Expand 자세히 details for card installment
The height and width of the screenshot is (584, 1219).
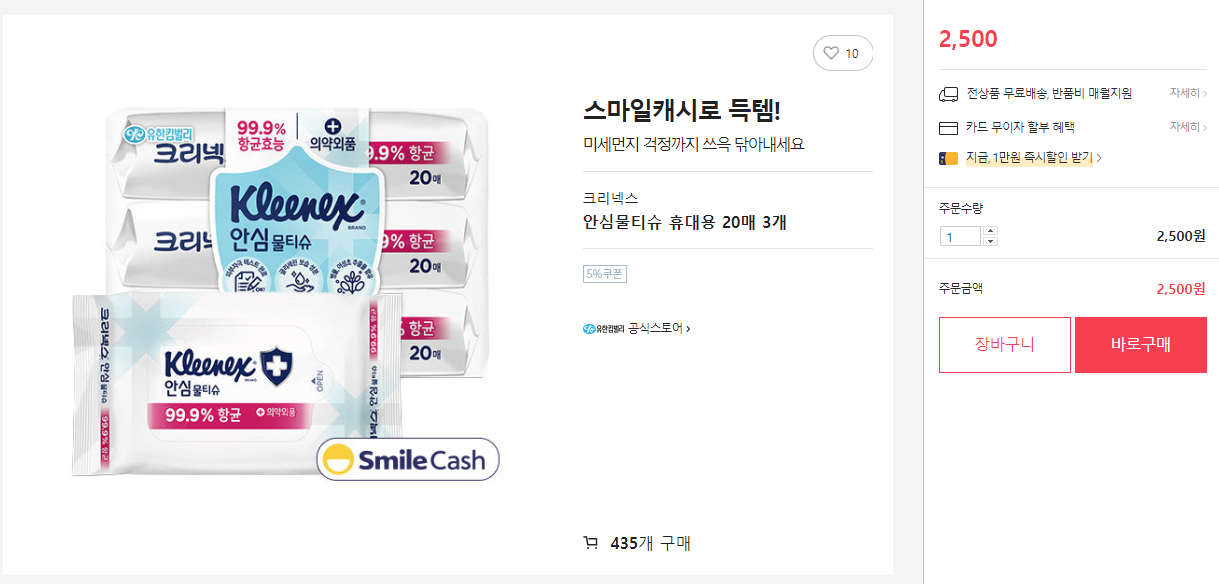[1187, 127]
